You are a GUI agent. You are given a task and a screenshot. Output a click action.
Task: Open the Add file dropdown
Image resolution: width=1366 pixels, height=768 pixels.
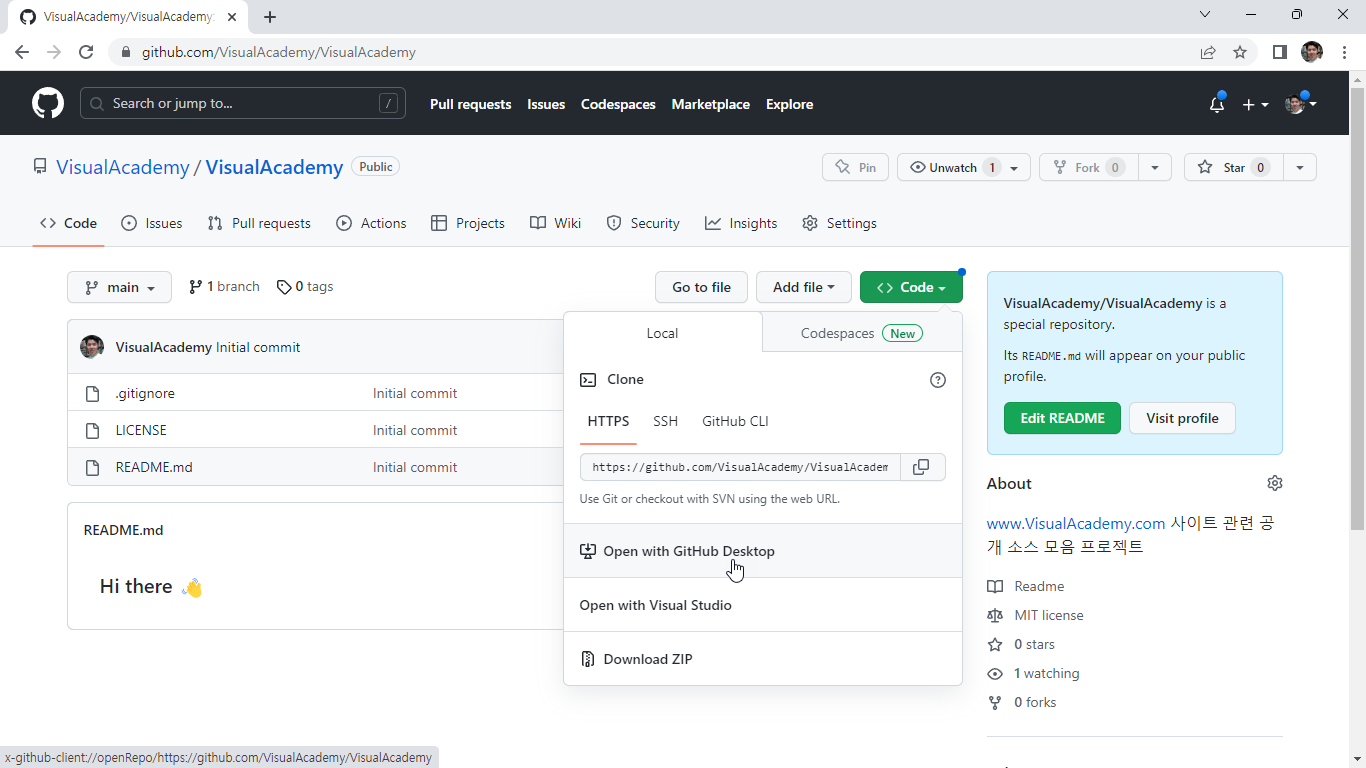coord(803,287)
